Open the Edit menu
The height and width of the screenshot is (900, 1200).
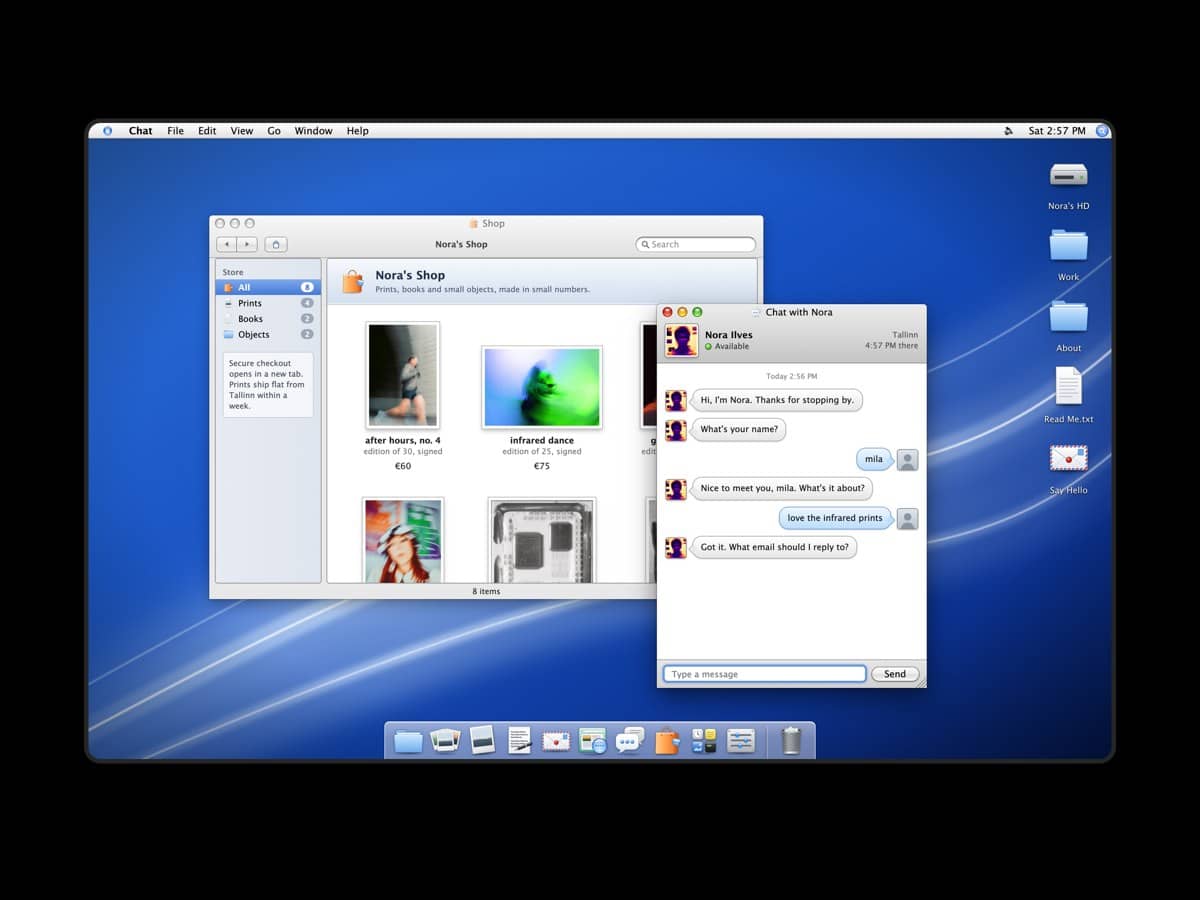click(207, 131)
